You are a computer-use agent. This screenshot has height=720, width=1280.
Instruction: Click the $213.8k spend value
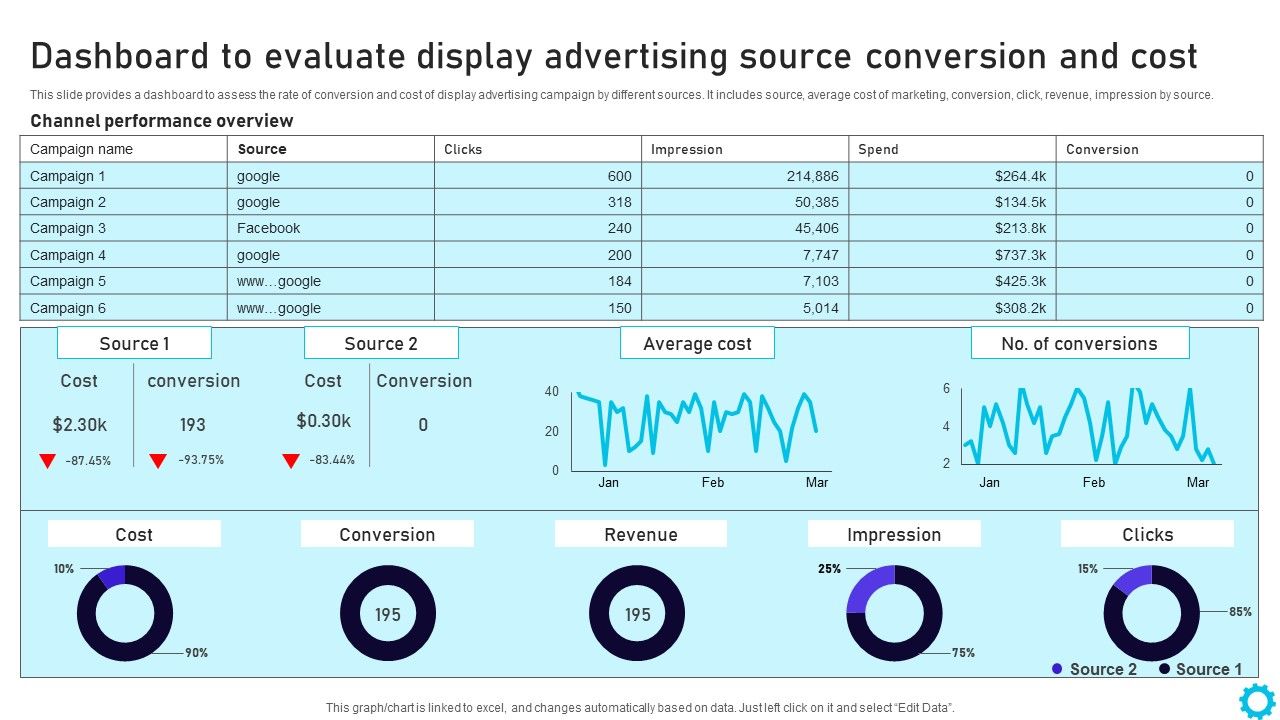[1021, 228]
